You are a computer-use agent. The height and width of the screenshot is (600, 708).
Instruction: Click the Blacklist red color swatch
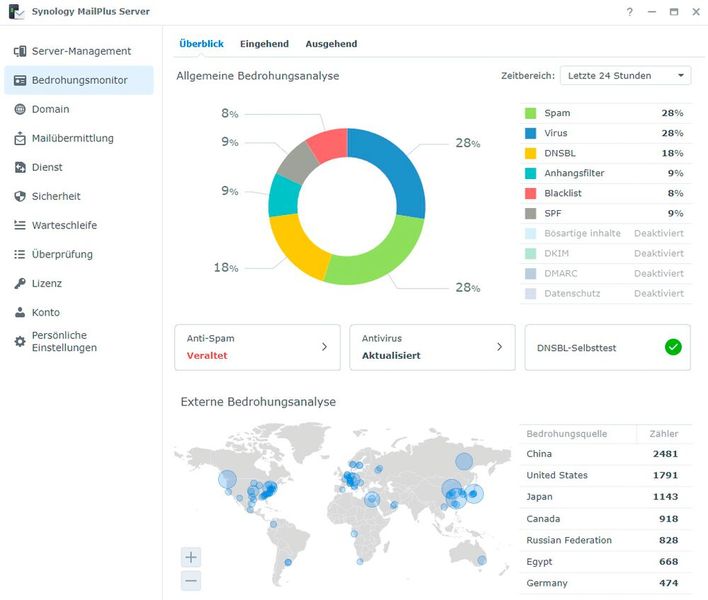click(531, 193)
